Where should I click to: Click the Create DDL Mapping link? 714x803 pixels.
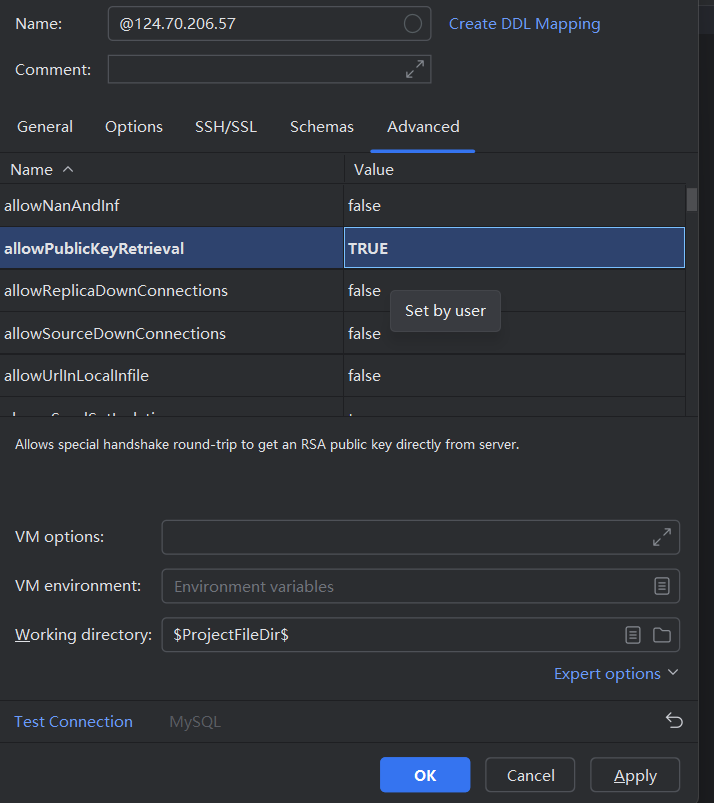pyautogui.click(x=524, y=24)
